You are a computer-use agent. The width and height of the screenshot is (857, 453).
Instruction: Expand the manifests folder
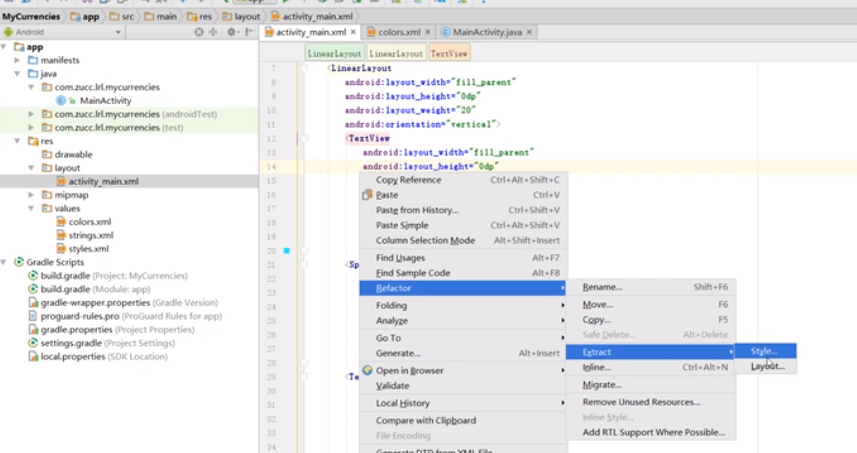18,60
